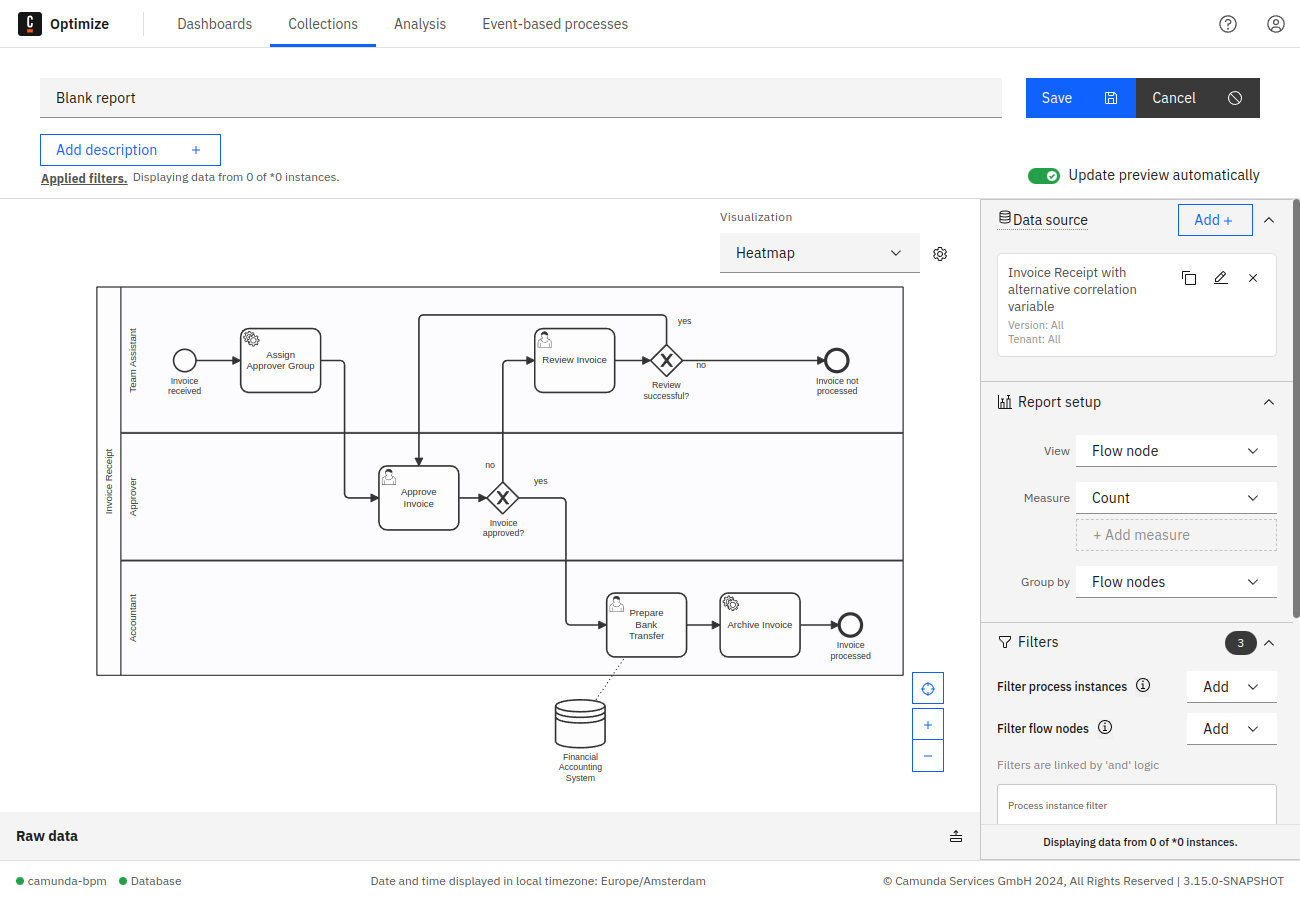Open the Applied filters link
The image size is (1300, 900).
(x=83, y=178)
